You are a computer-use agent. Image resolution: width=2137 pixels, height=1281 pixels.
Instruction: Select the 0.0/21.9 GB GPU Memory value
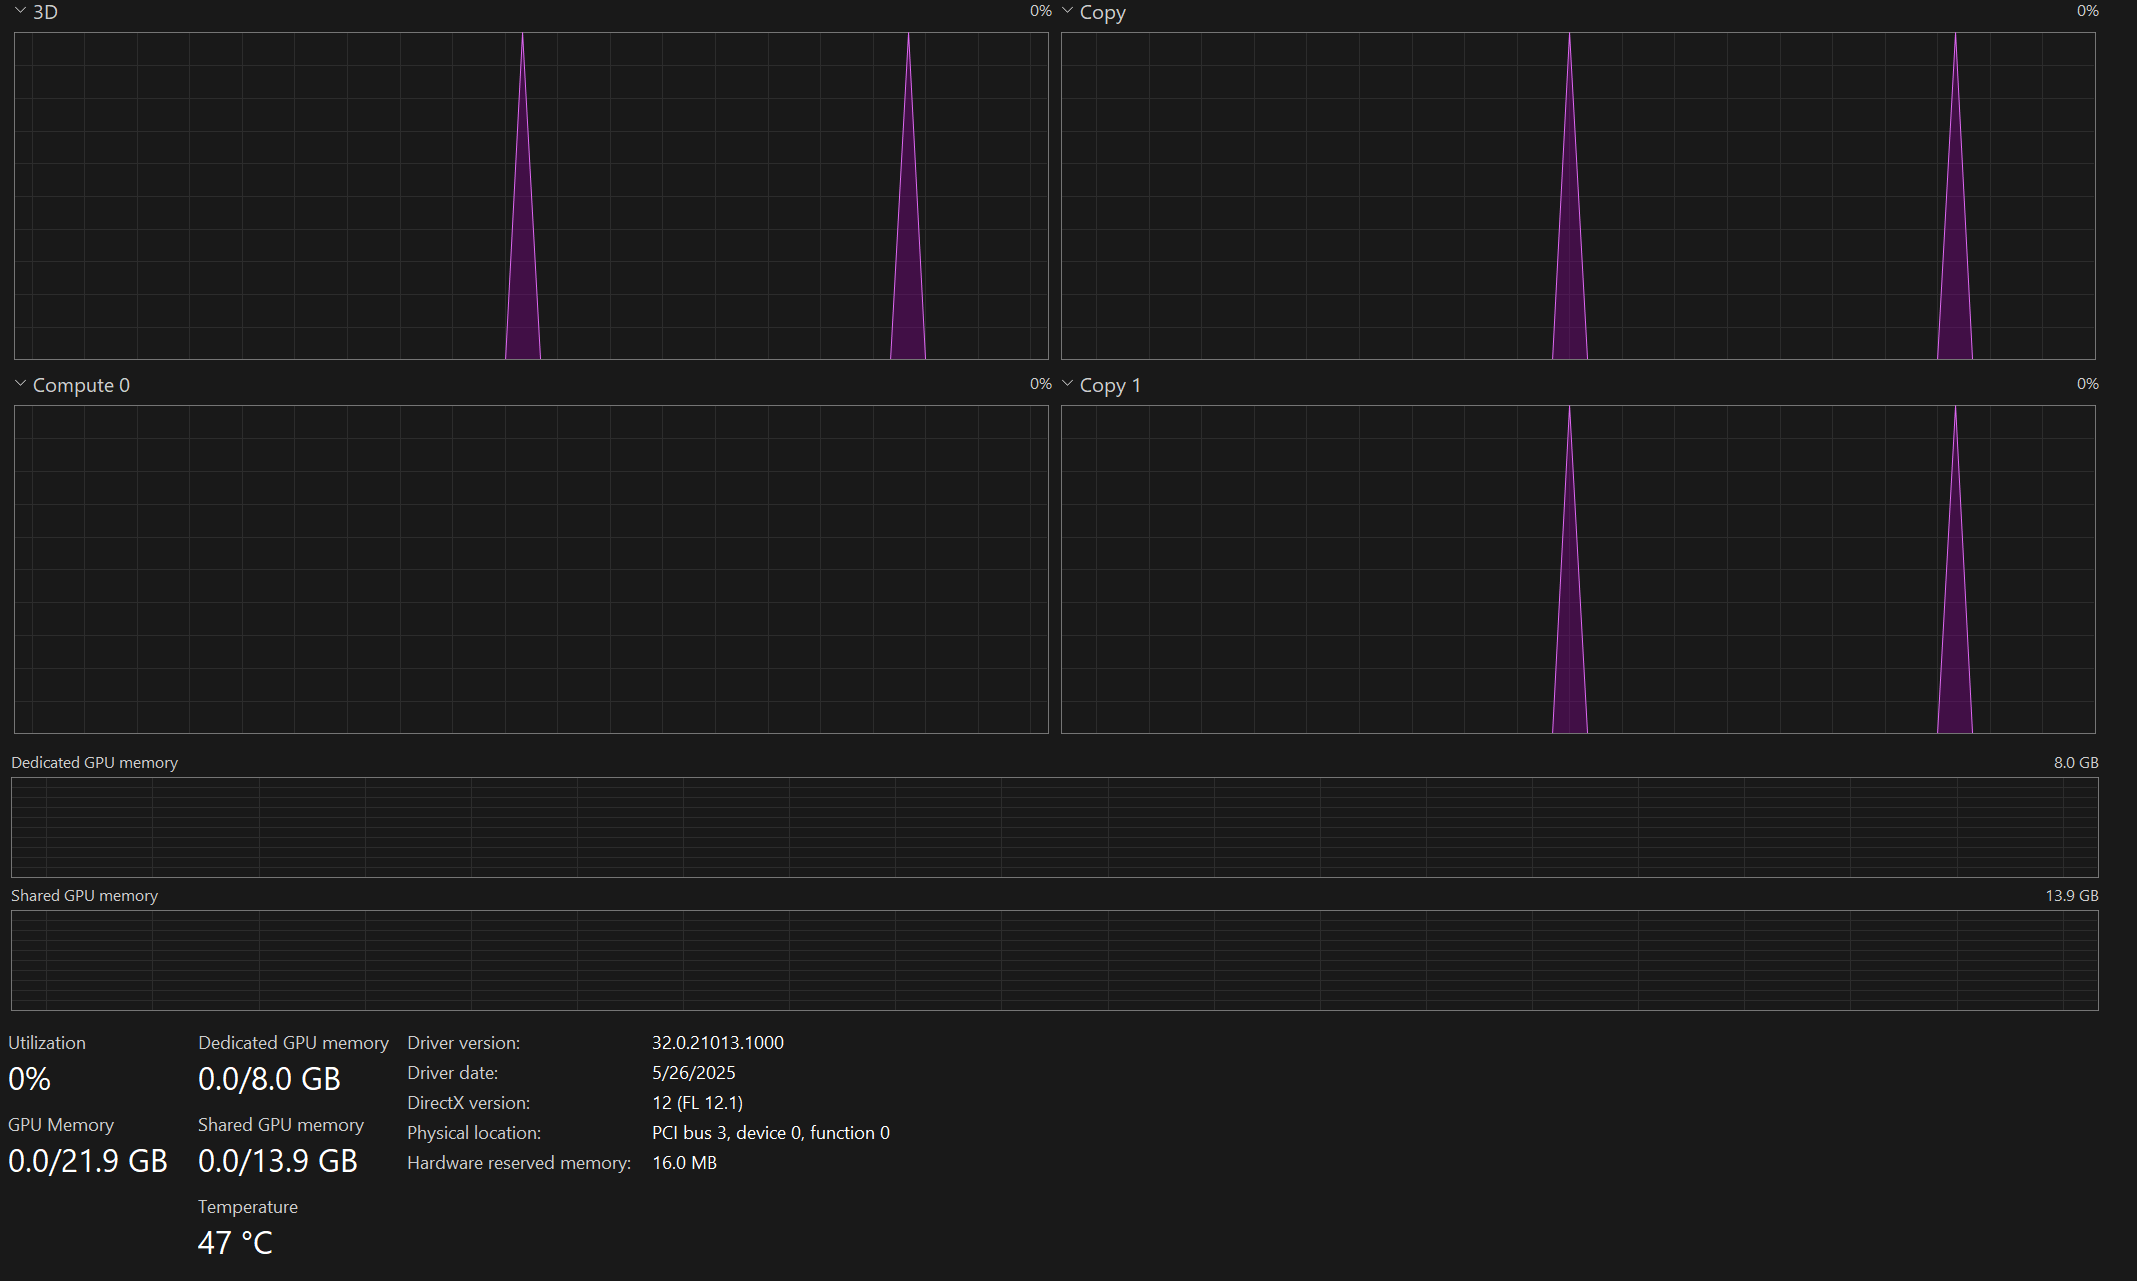point(88,1161)
